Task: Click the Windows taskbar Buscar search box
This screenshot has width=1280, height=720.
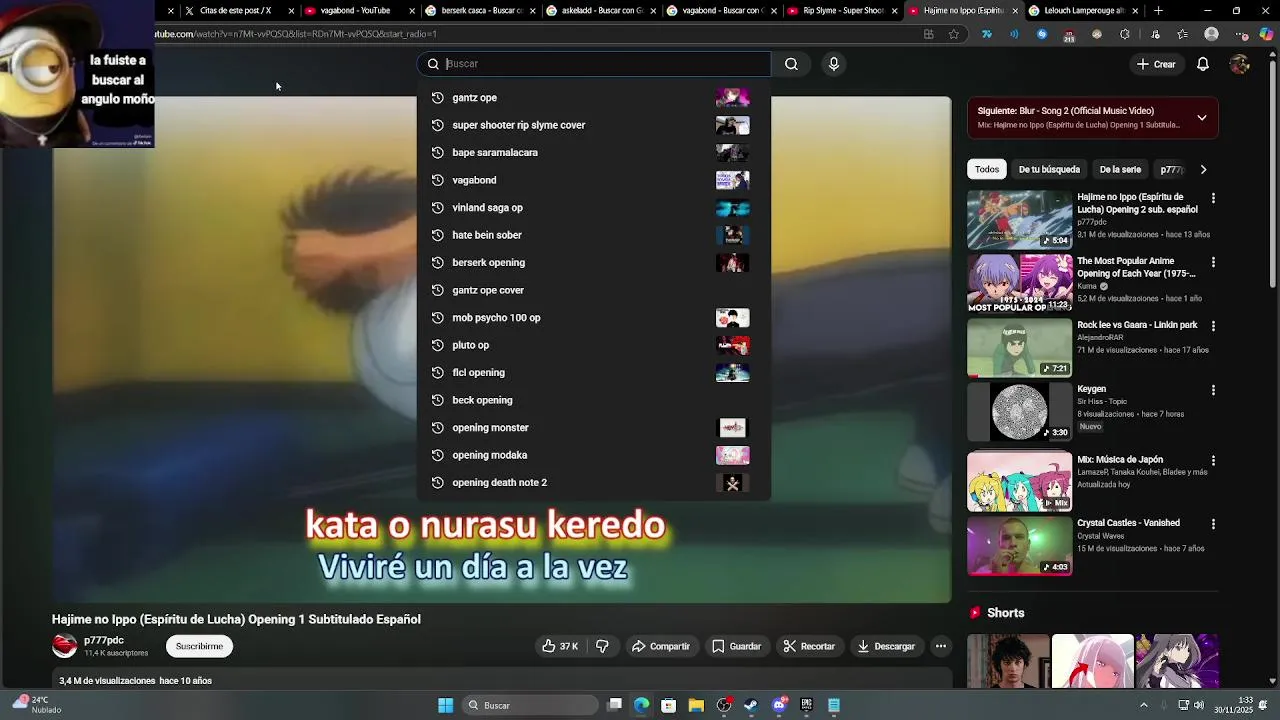Action: tap(532, 705)
